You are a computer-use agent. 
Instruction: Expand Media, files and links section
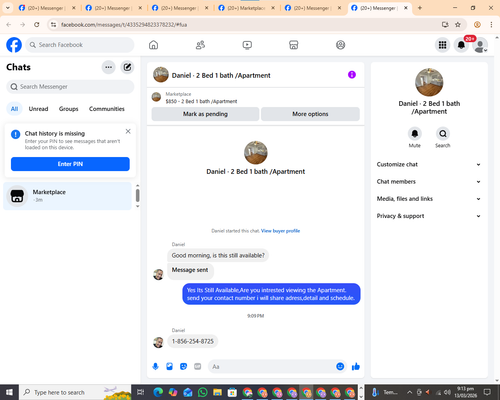tap(429, 199)
